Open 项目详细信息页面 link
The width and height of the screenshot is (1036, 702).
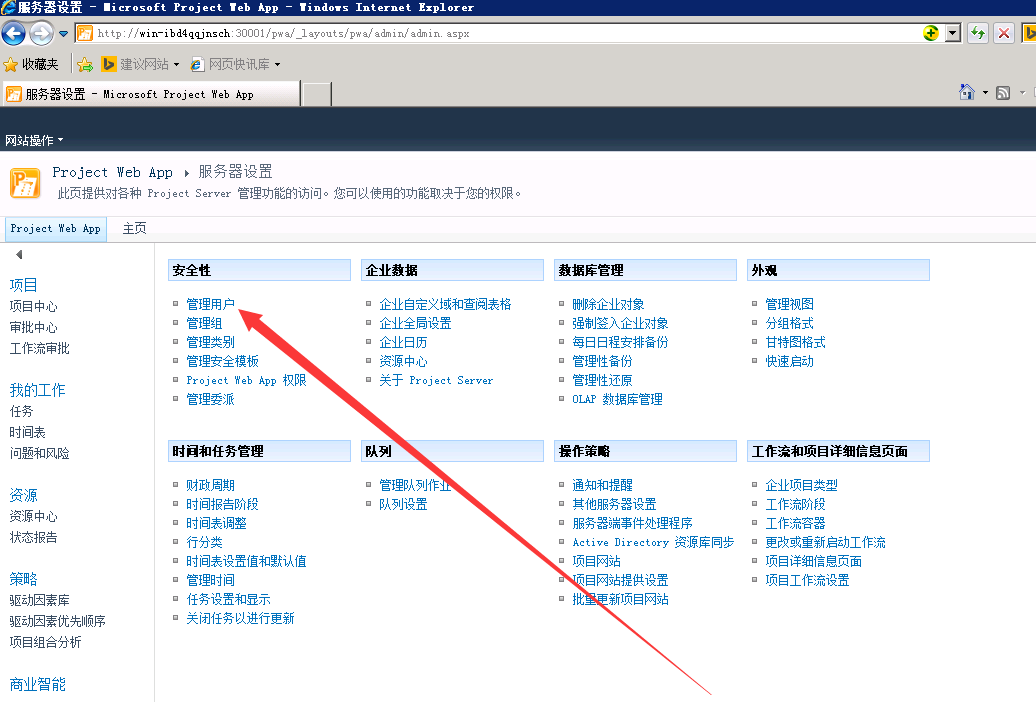point(813,561)
